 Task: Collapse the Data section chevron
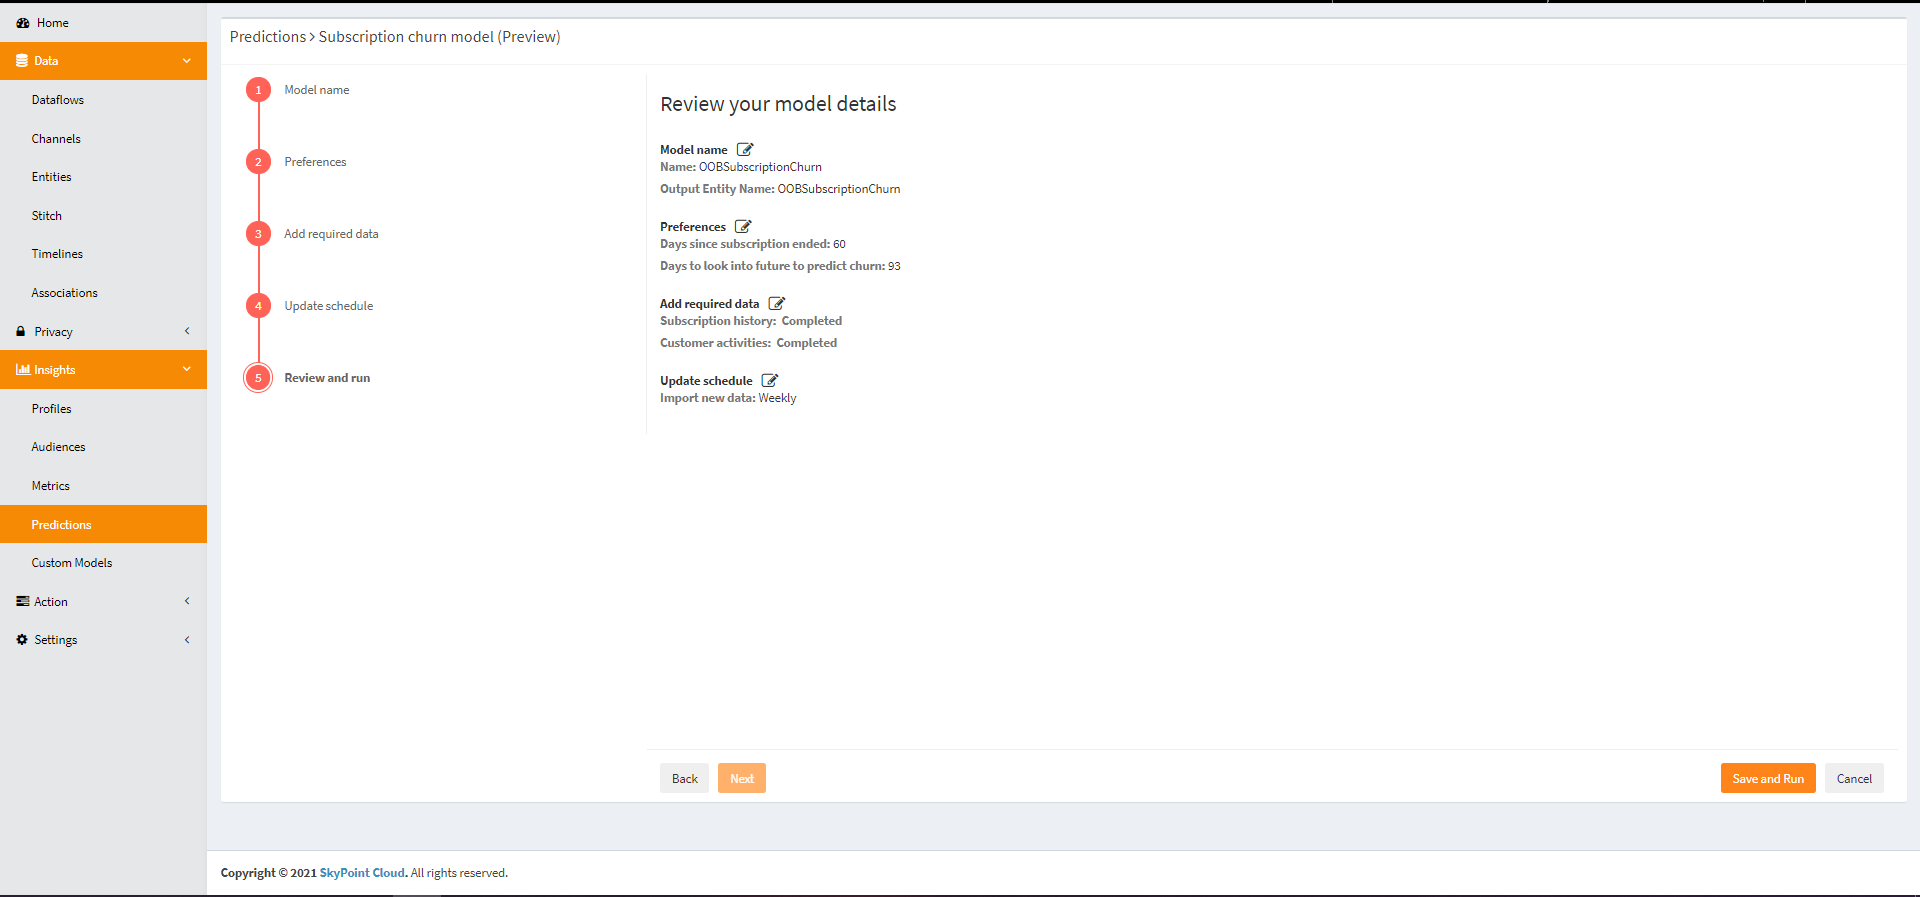click(187, 61)
